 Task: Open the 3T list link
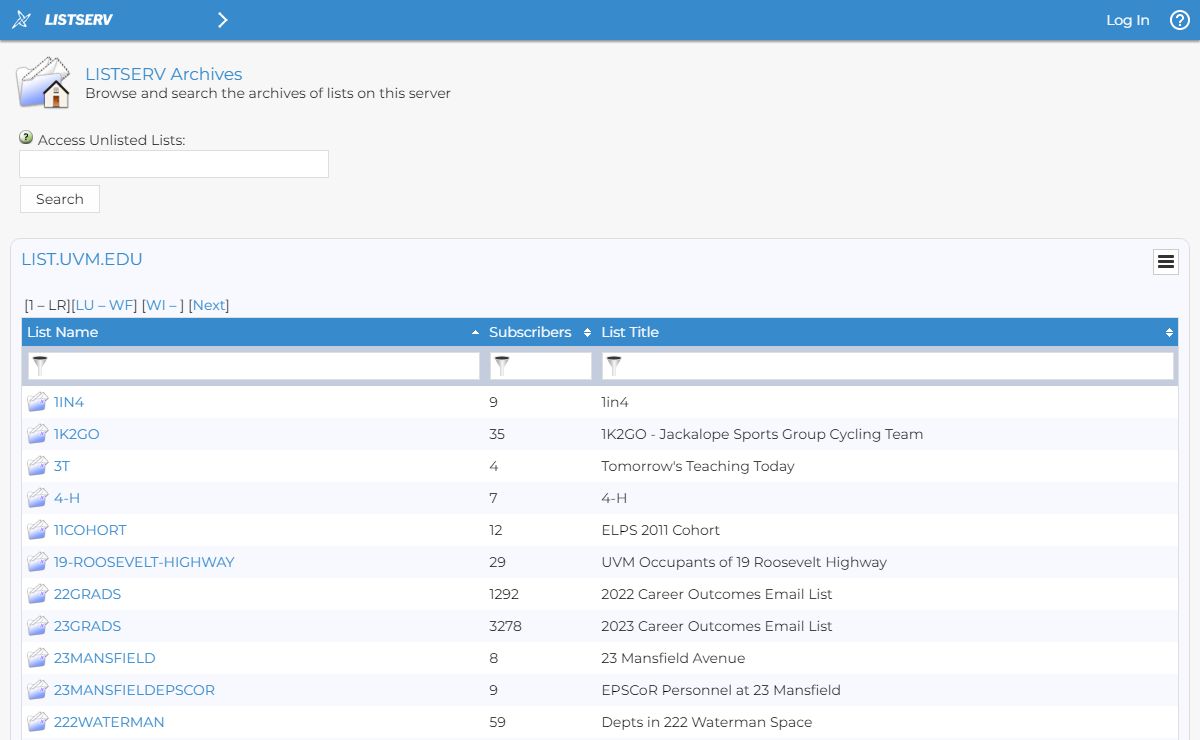pos(62,466)
